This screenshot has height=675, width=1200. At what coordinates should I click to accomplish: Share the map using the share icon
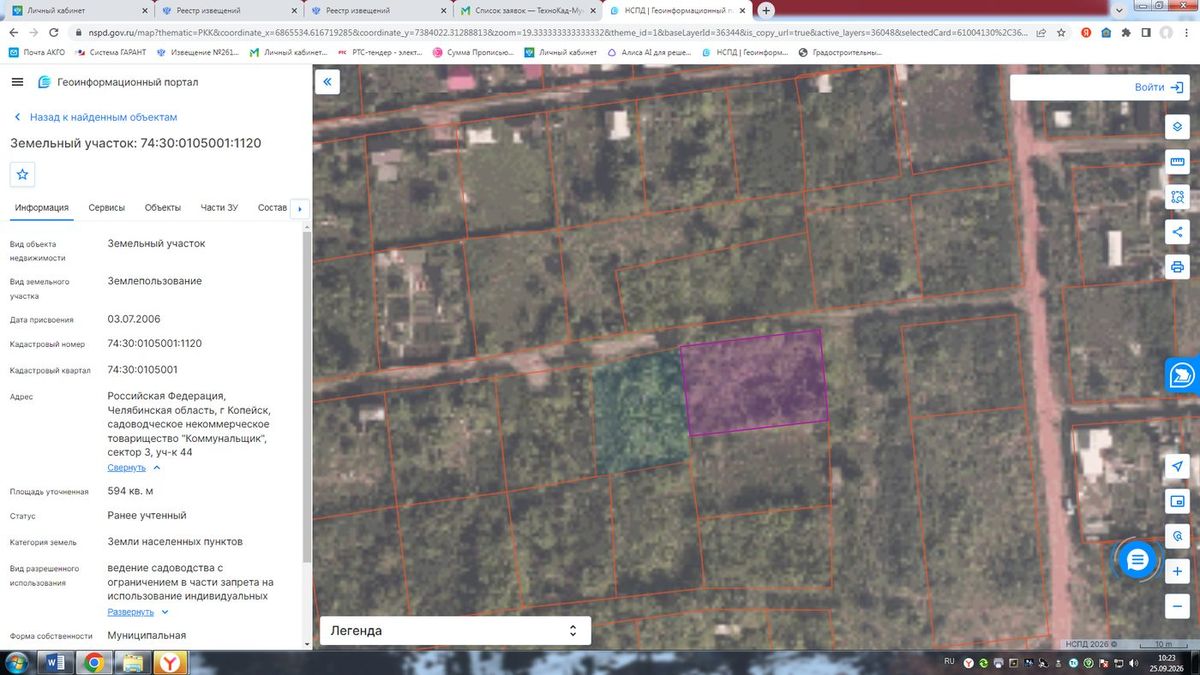coord(1177,232)
